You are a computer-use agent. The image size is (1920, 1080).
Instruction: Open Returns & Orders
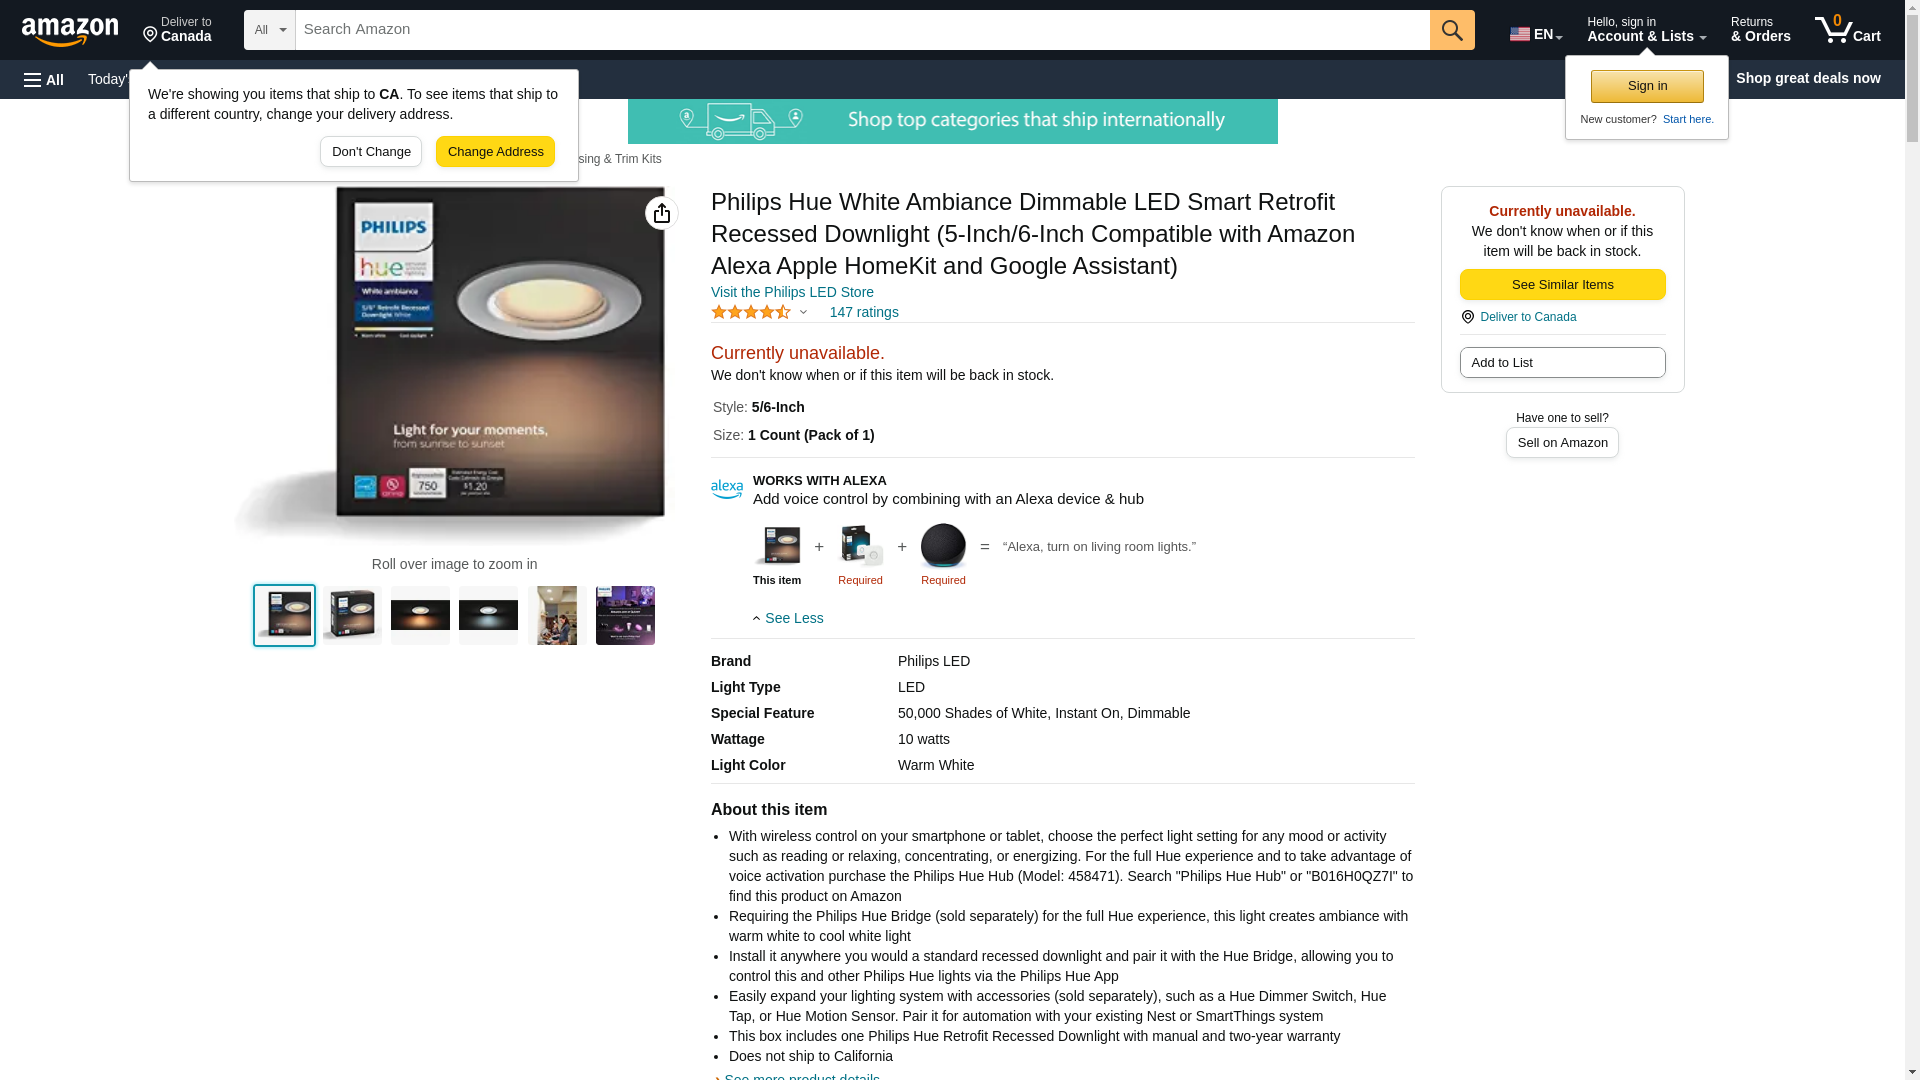point(1760,30)
